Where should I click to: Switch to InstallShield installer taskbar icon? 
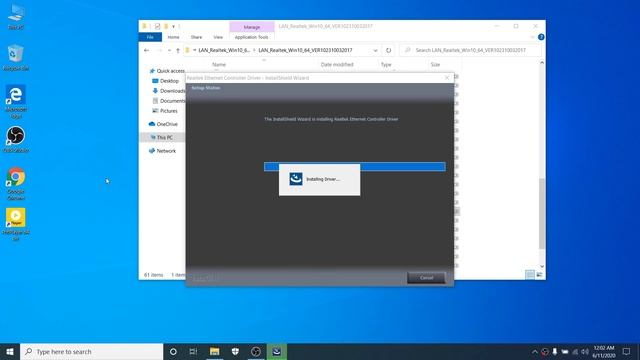pyautogui.click(x=277, y=351)
